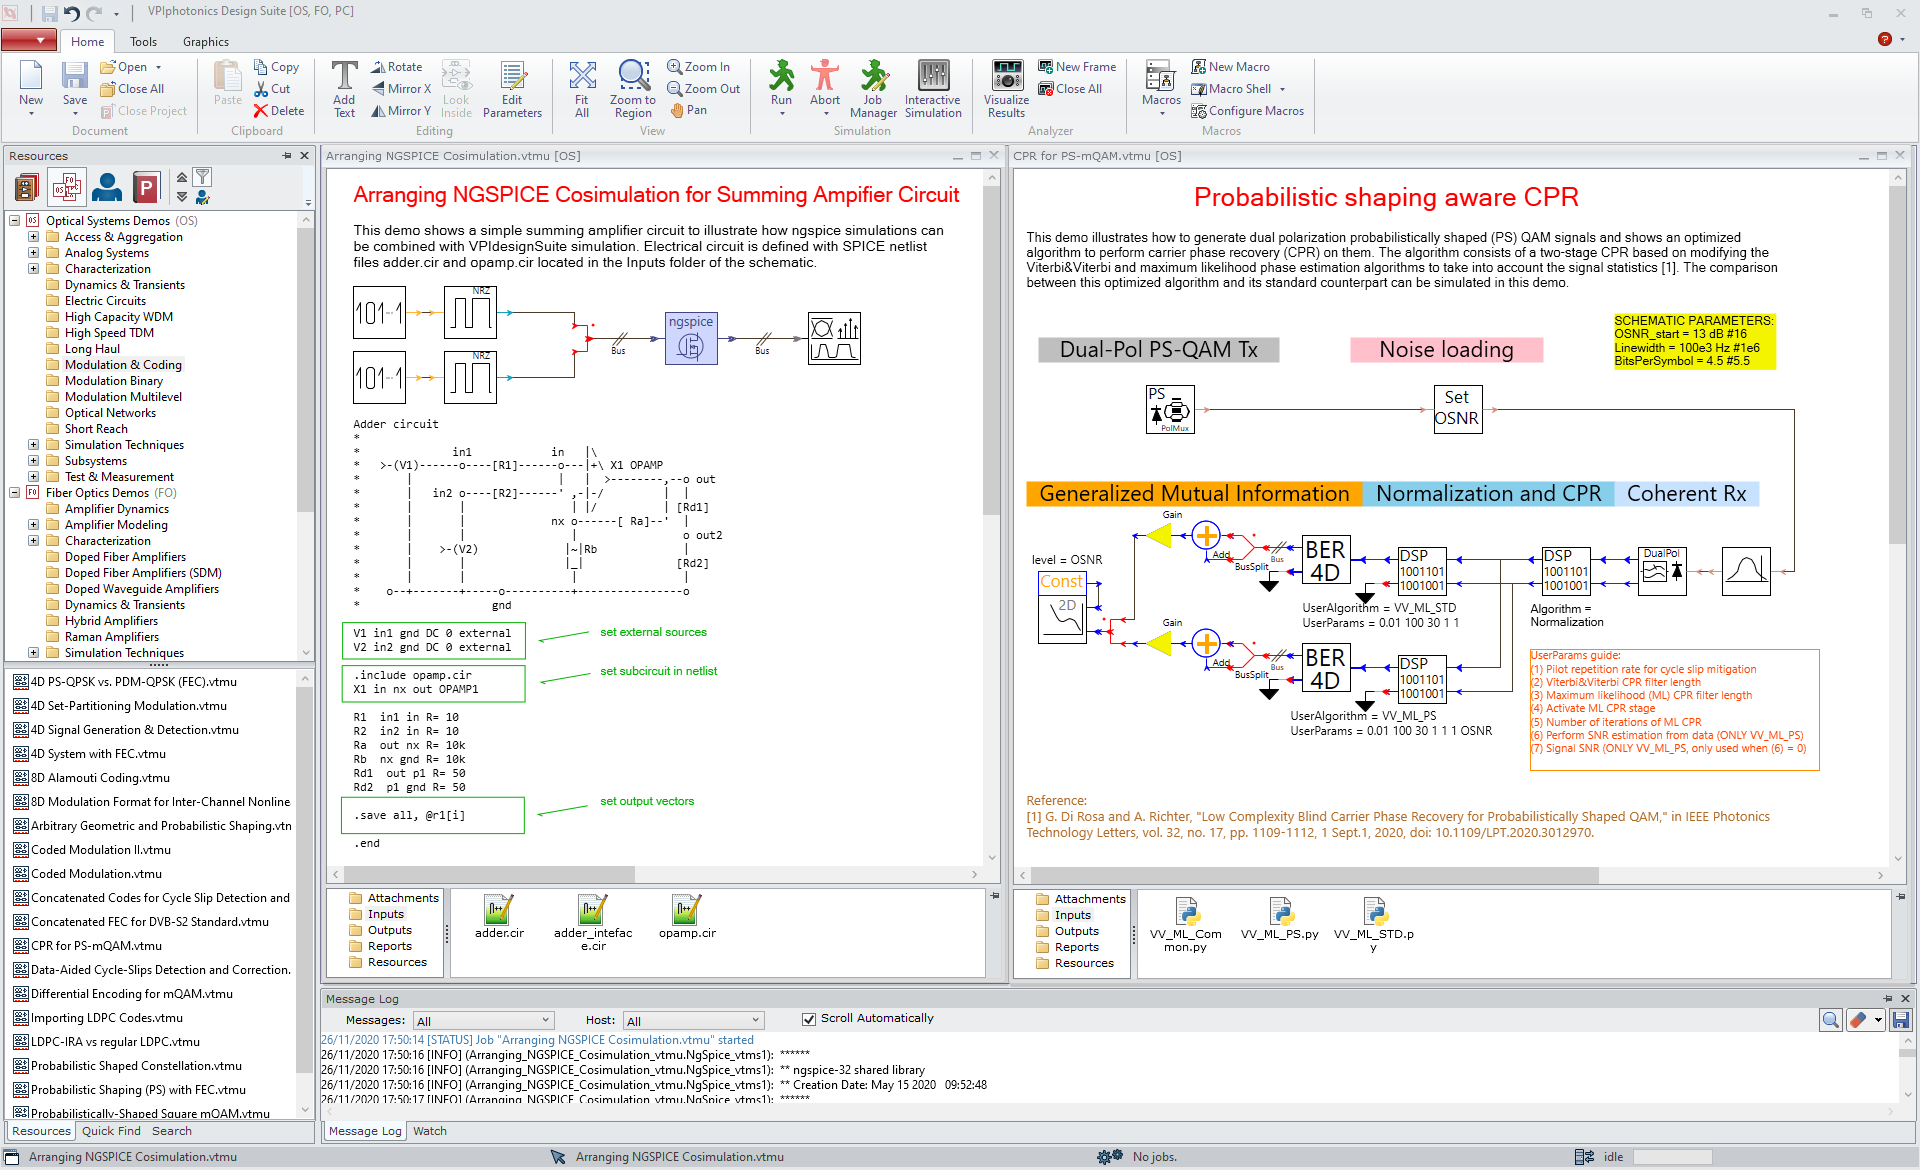This screenshot has height=1170, width=1920.
Task: Click the Delete tool
Action: click(279, 111)
